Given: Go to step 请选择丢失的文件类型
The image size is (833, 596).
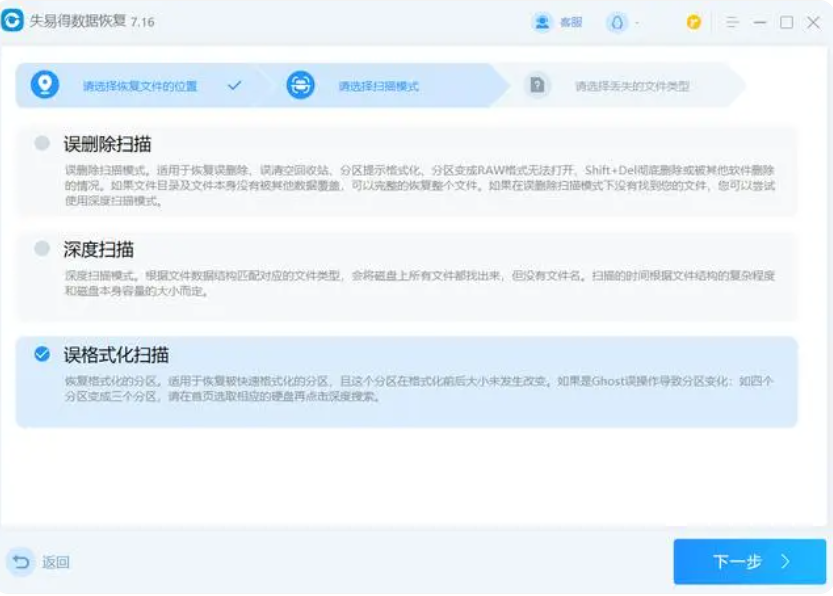Looking at the screenshot, I should click(x=632, y=86).
